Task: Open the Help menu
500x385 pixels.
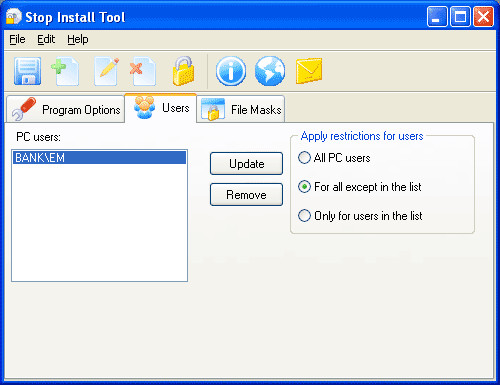Action: click(x=78, y=39)
